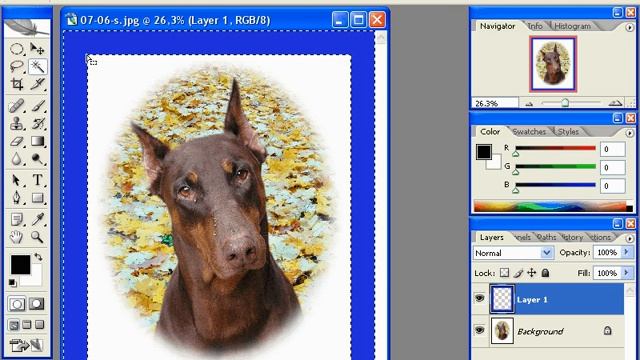Select the Path Selection tool
Image resolution: width=640 pixels, height=360 pixels.
point(17,180)
